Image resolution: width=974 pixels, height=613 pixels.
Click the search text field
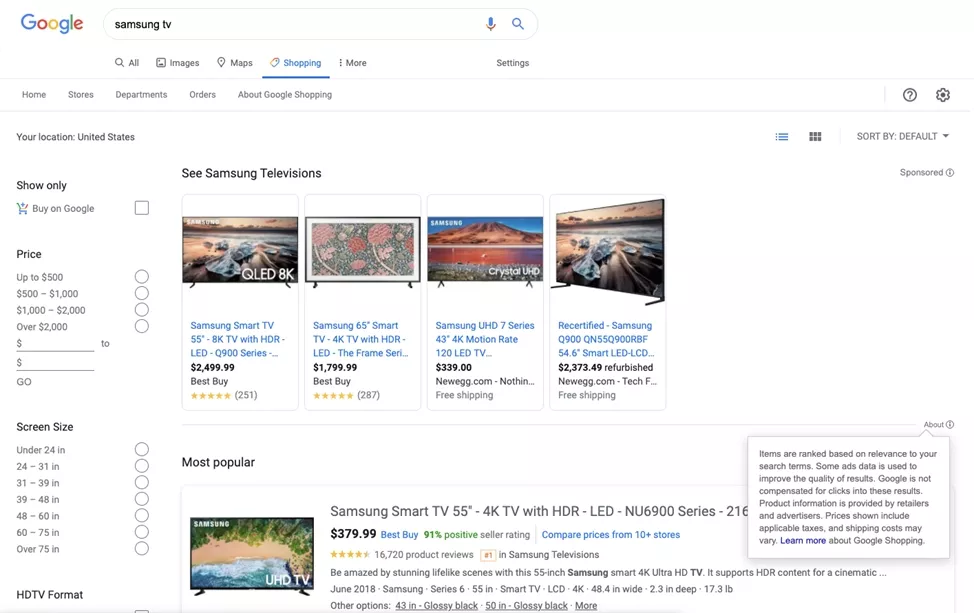[295, 24]
